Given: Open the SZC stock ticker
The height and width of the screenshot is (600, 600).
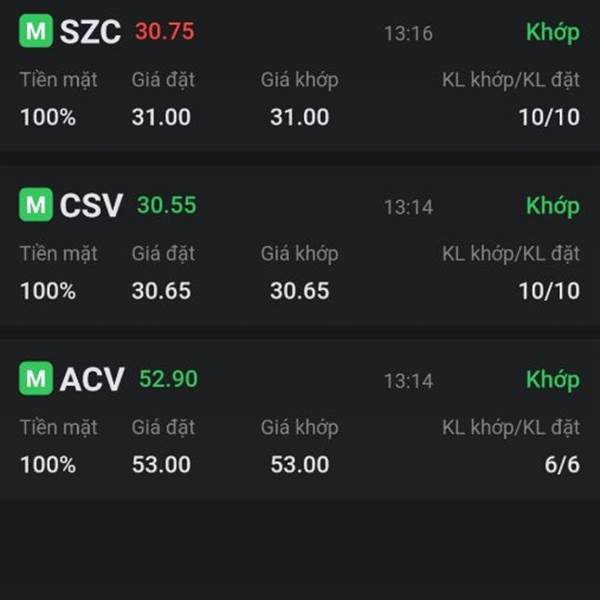Looking at the screenshot, I should [x=90, y=31].
